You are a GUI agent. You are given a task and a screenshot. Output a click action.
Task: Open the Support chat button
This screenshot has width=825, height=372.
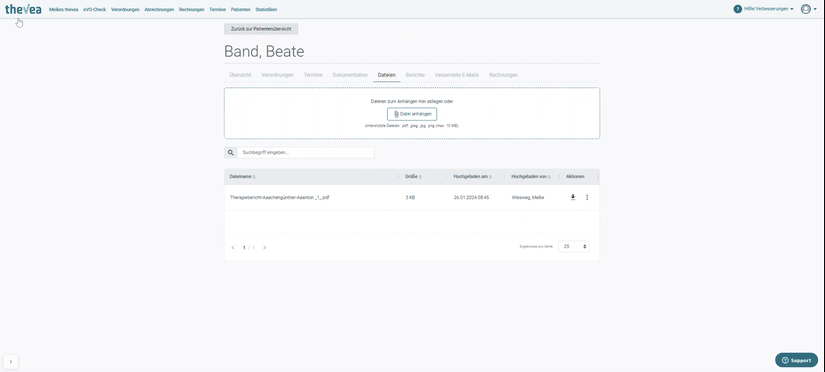tap(797, 360)
